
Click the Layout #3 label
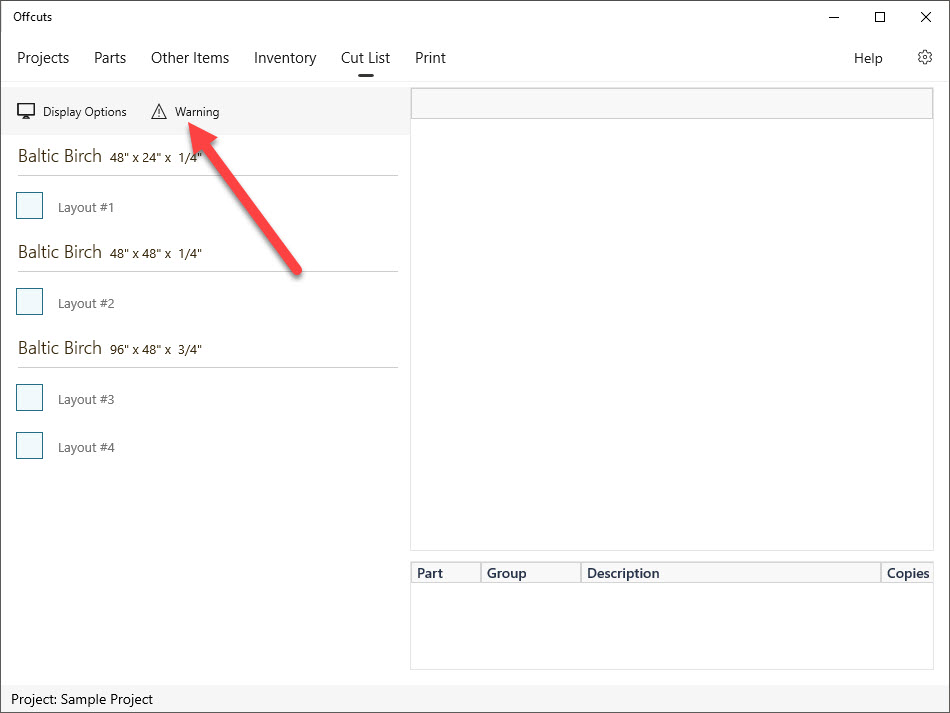86,399
